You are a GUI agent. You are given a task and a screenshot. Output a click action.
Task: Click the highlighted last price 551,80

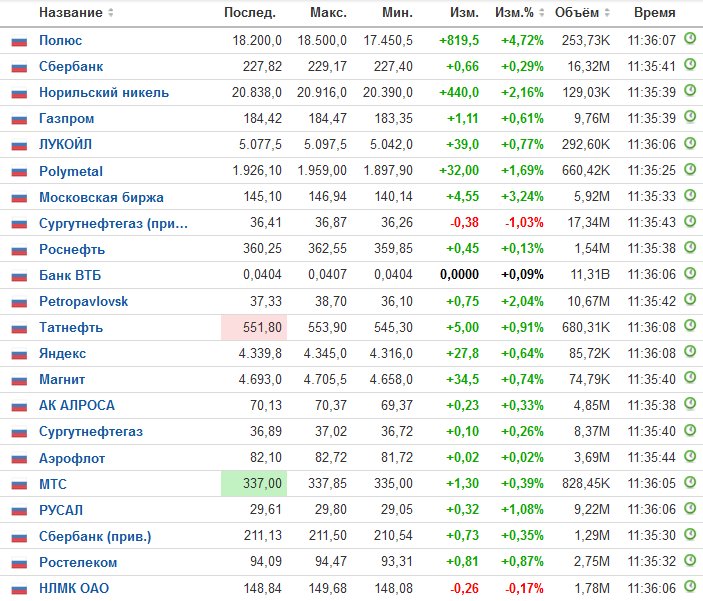(x=254, y=327)
